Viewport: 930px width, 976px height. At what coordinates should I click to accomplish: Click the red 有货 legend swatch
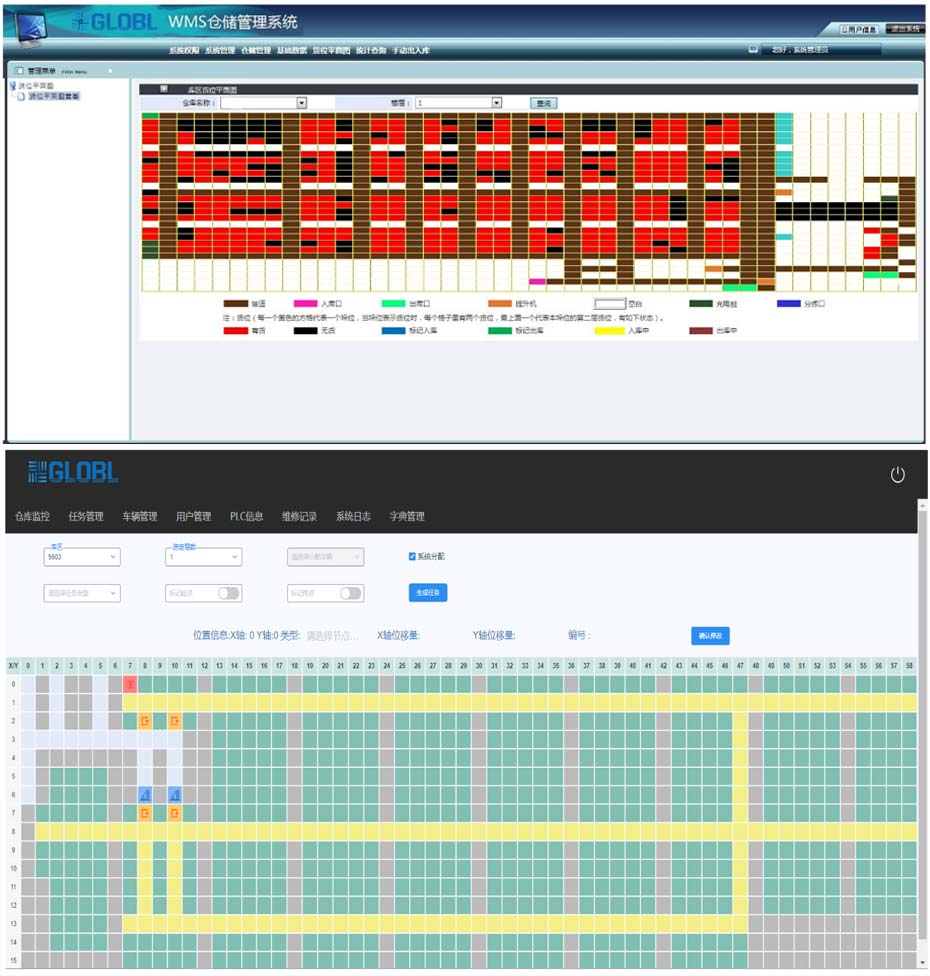tap(235, 330)
